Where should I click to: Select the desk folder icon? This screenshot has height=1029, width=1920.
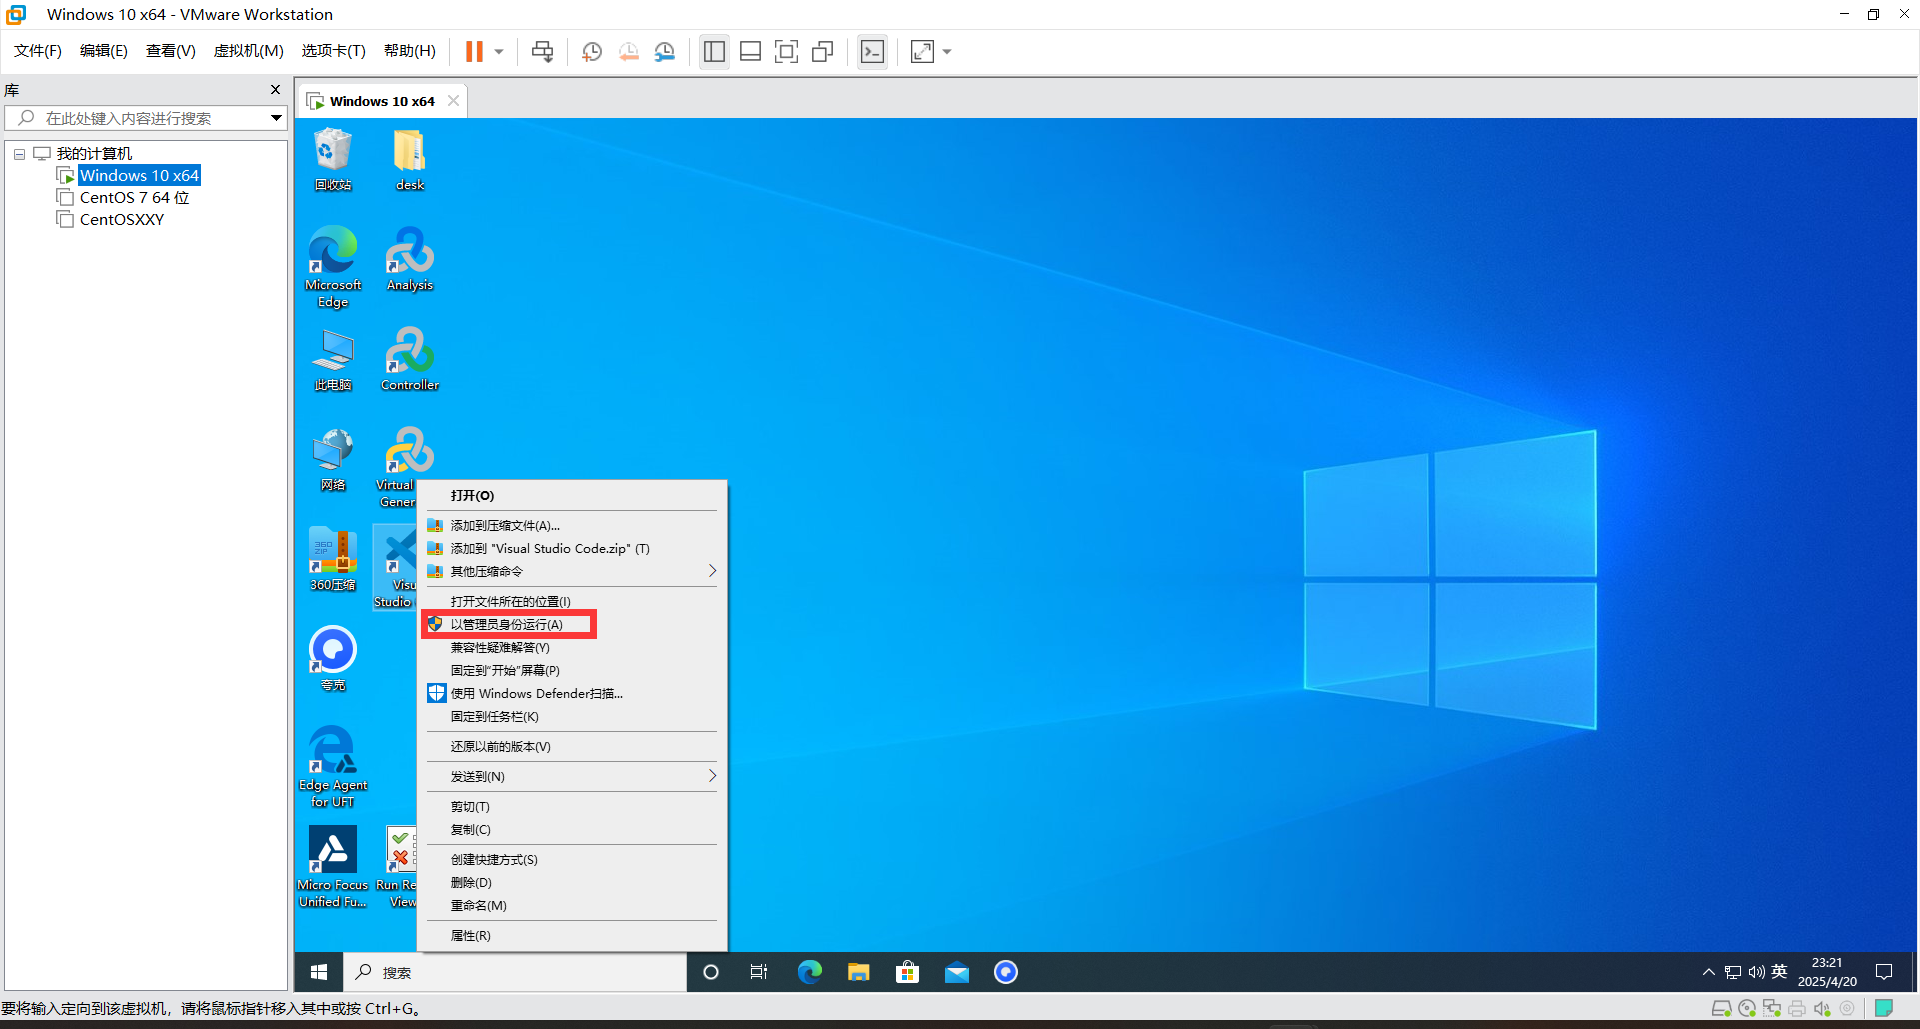(x=410, y=160)
